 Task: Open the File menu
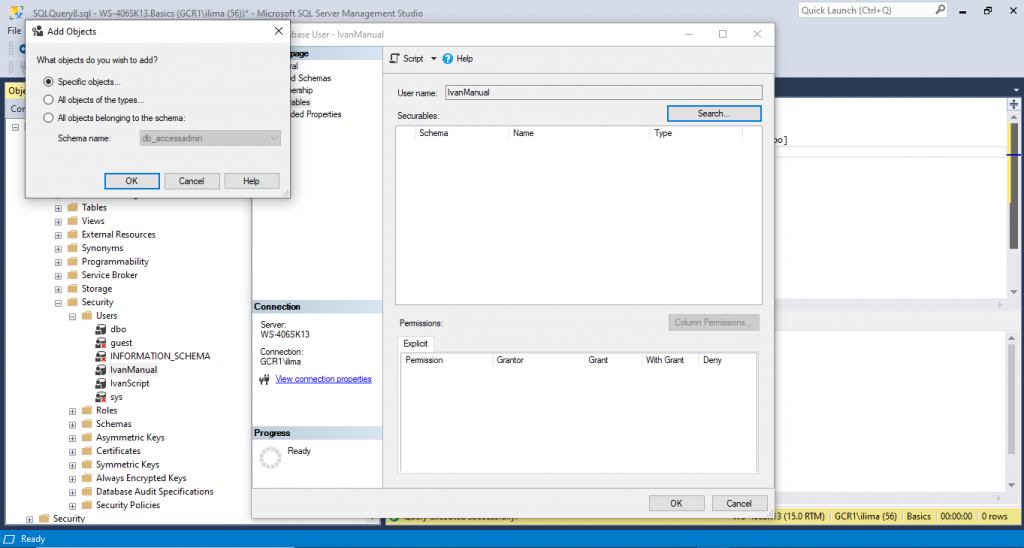(14, 31)
